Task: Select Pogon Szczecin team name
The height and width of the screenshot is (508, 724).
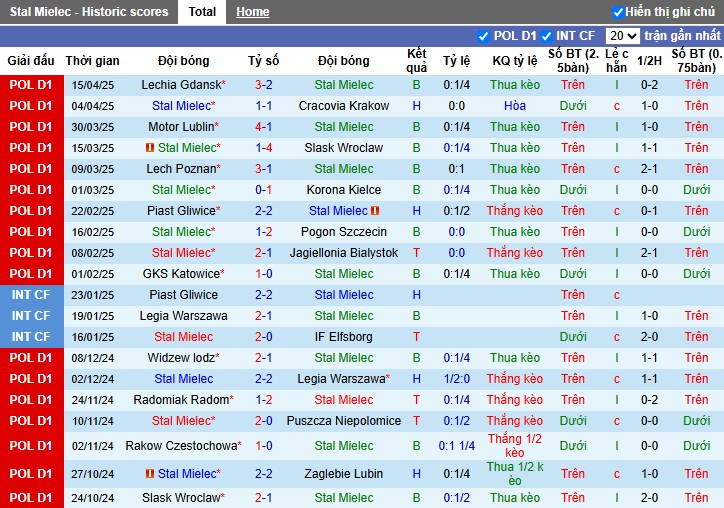Action: point(344,232)
